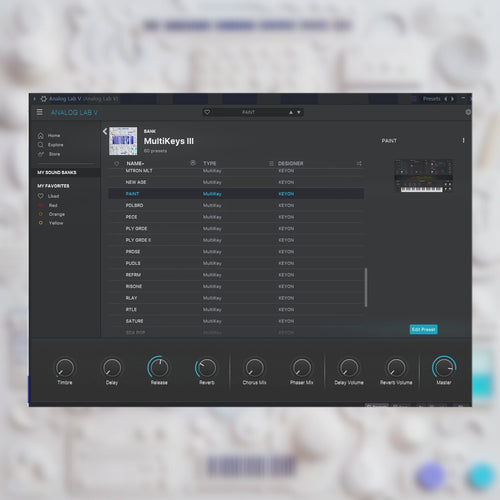The image size is (500, 500).
Task: Go to next preset with down arrow
Action: [299, 112]
